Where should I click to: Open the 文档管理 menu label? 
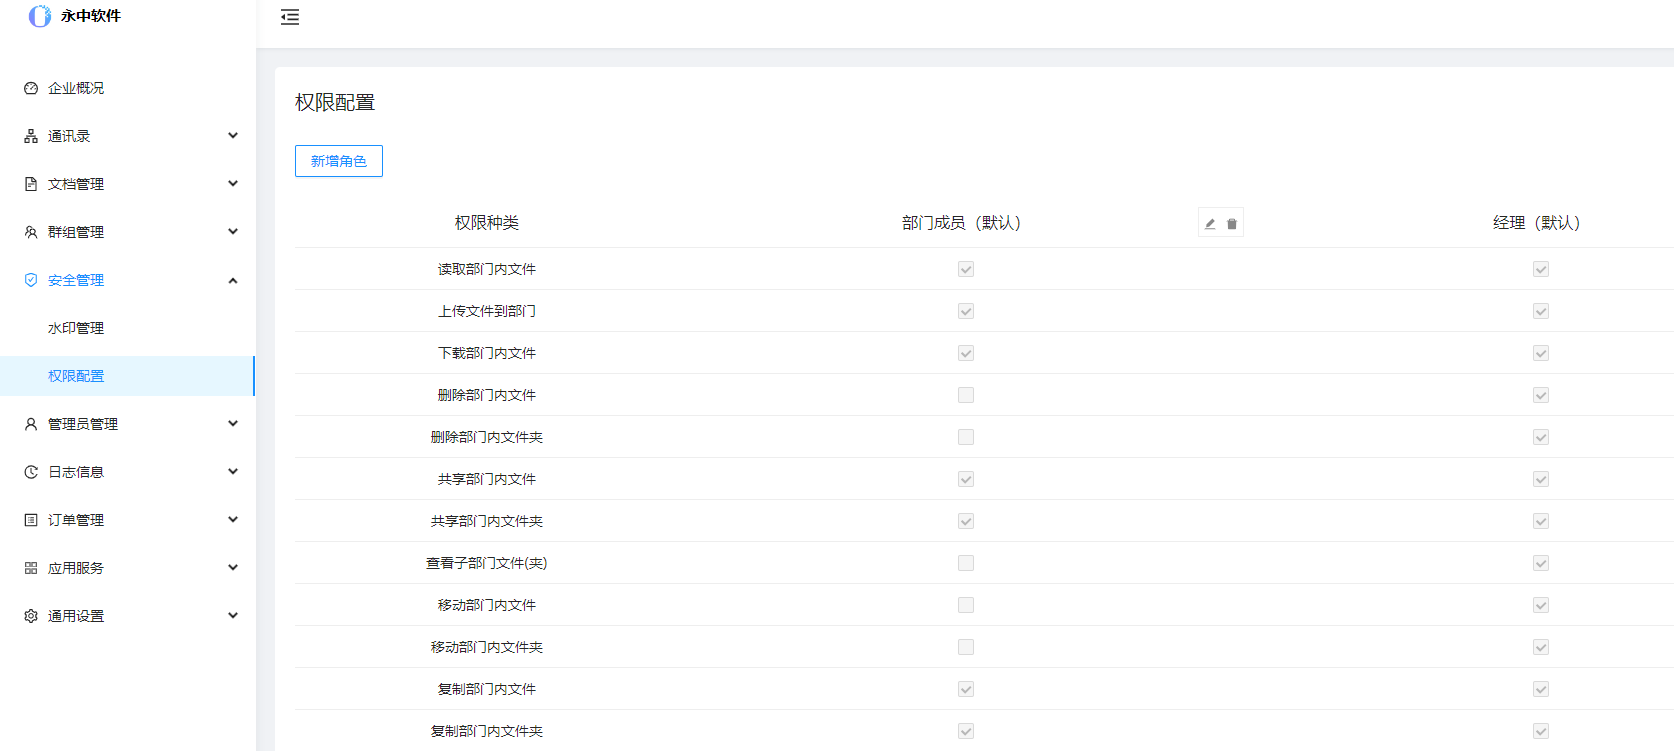click(x=76, y=184)
